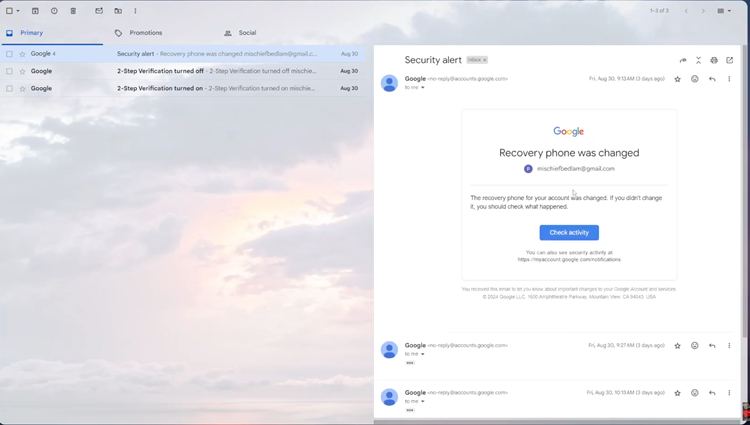Expand 'to me' details on the 9:13 AM message

tap(422, 87)
